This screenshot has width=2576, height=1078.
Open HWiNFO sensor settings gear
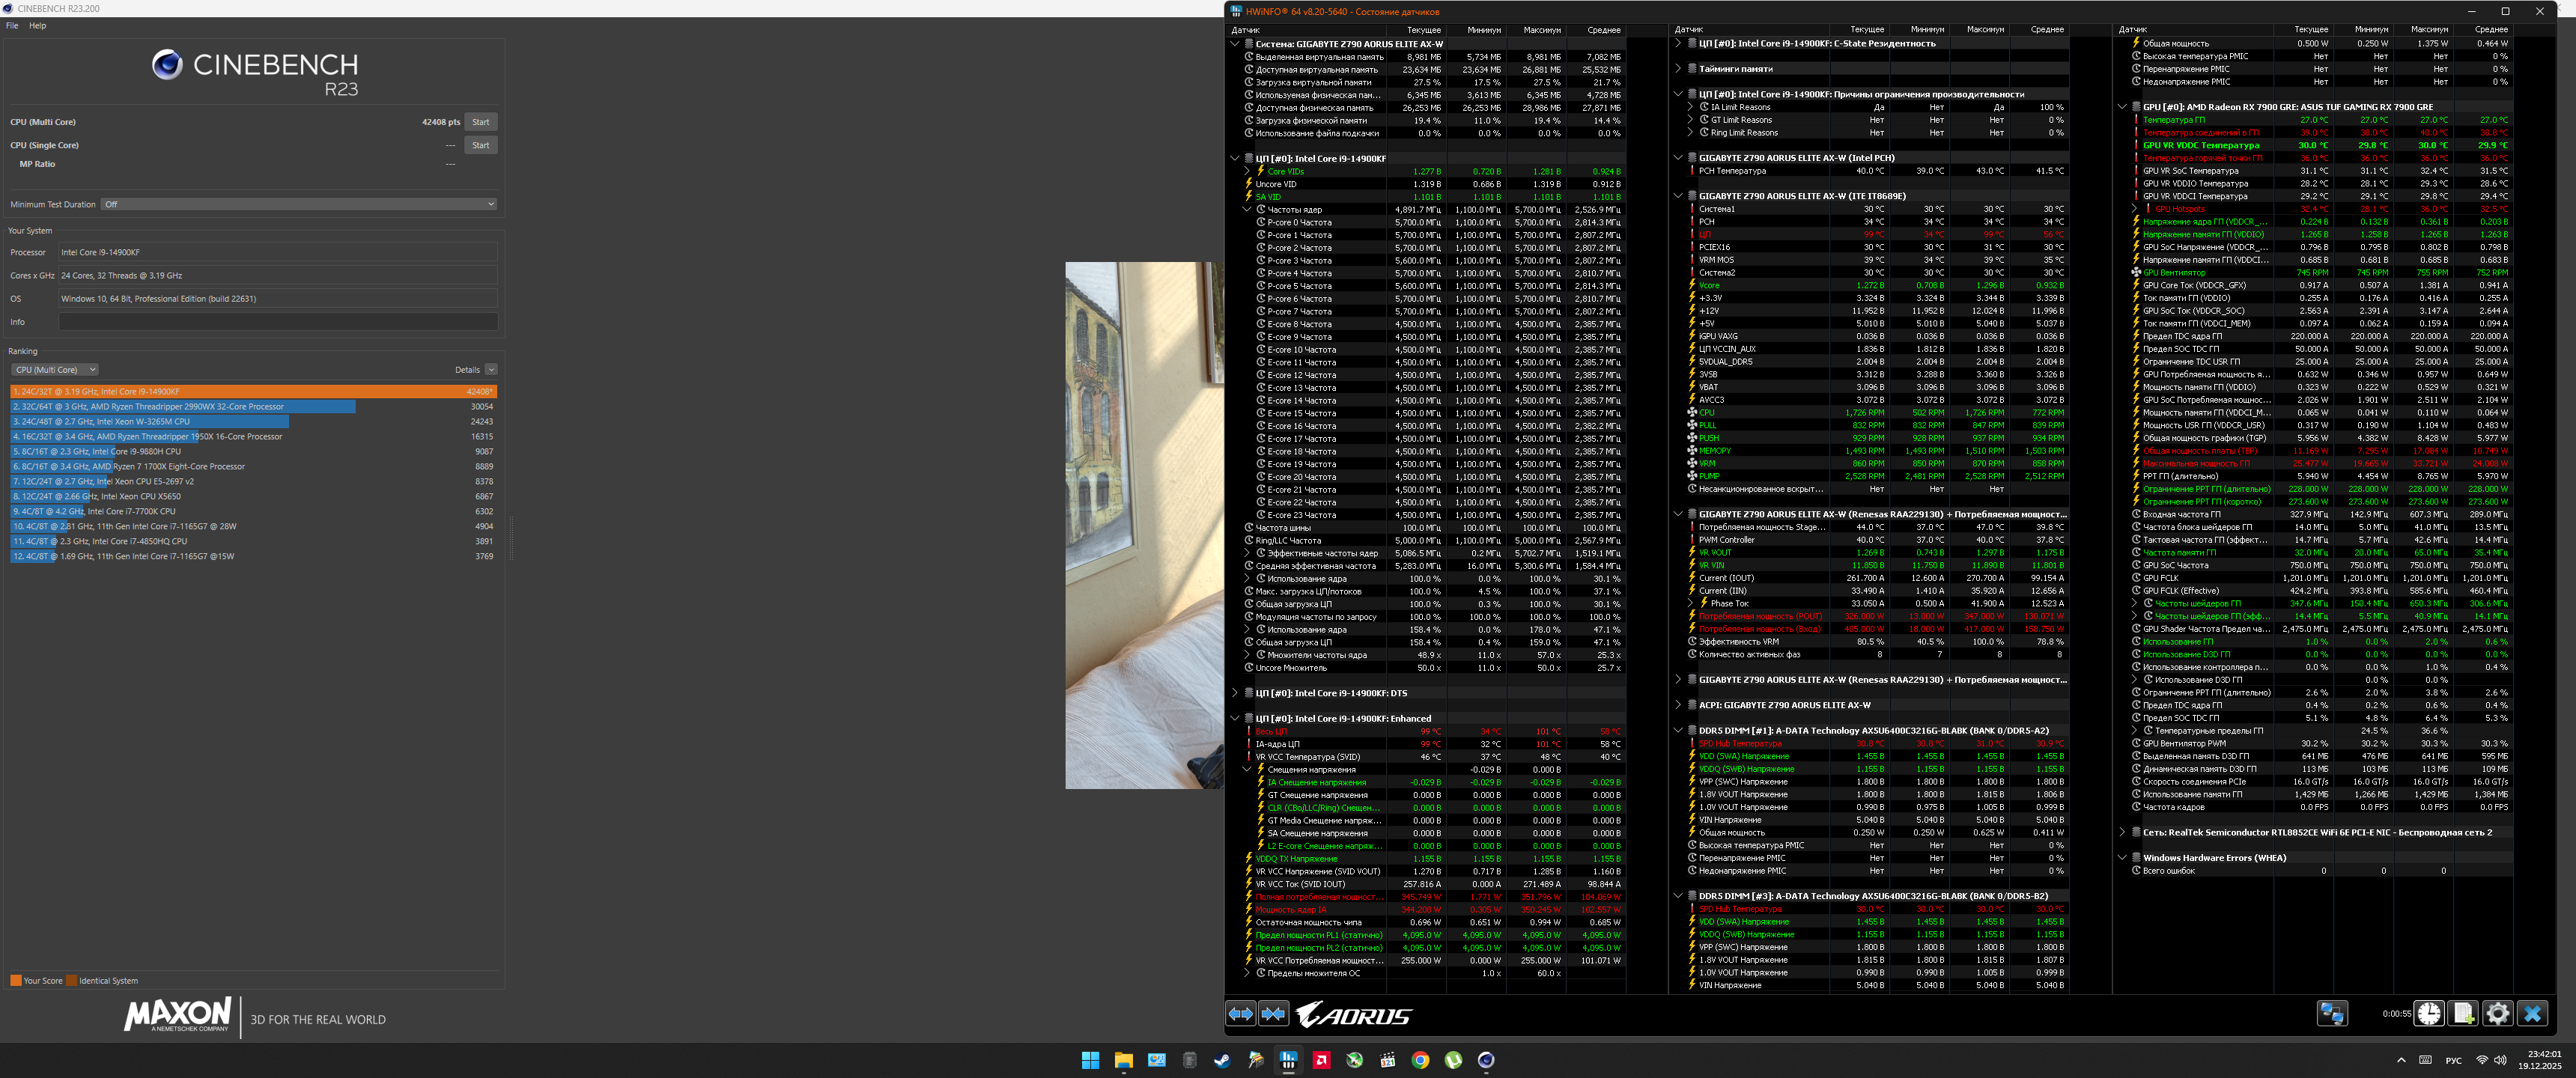tap(2497, 1014)
